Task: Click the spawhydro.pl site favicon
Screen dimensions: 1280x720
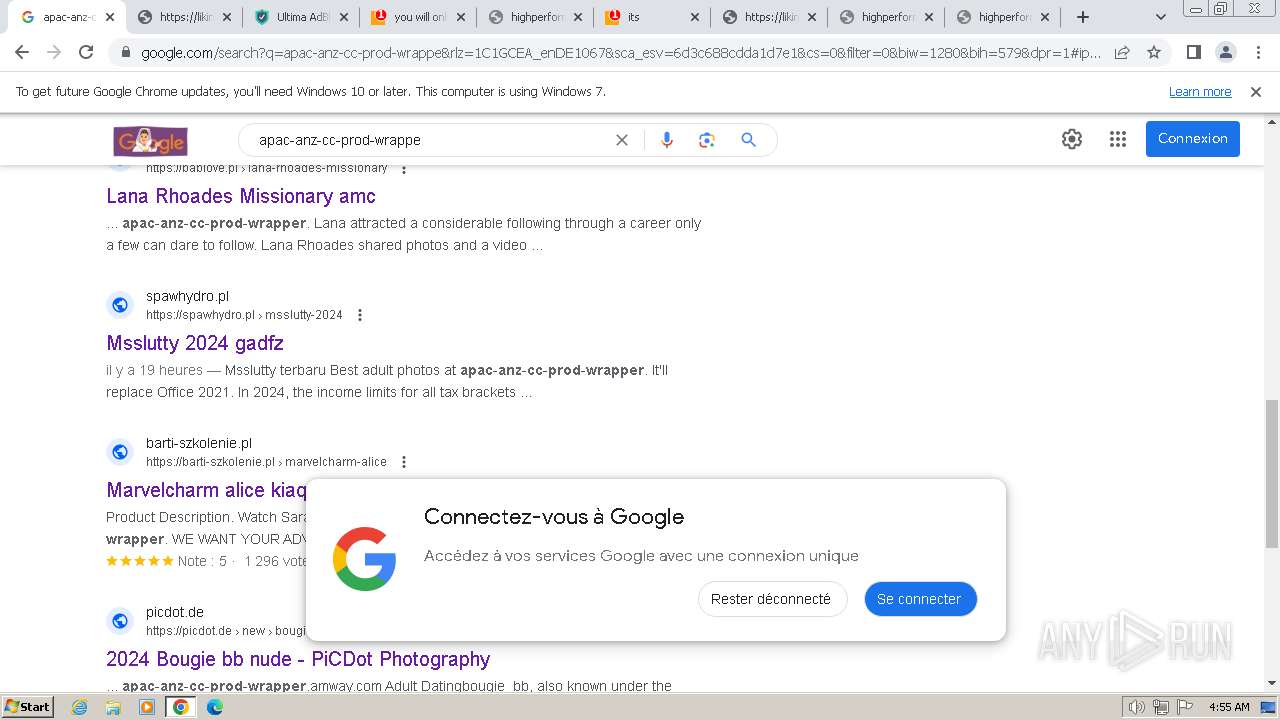Action: [x=120, y=305]
